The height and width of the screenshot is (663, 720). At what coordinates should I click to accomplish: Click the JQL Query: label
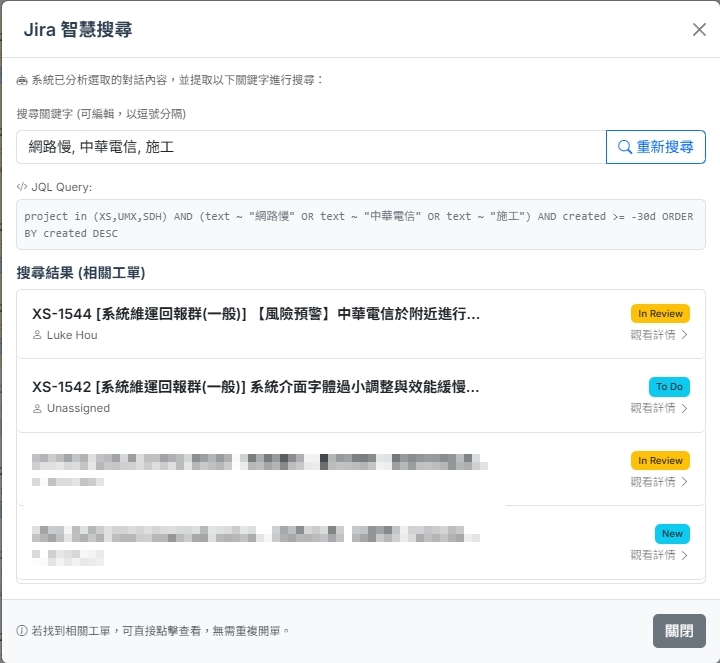pyautogui.click(x=62, y=187)
